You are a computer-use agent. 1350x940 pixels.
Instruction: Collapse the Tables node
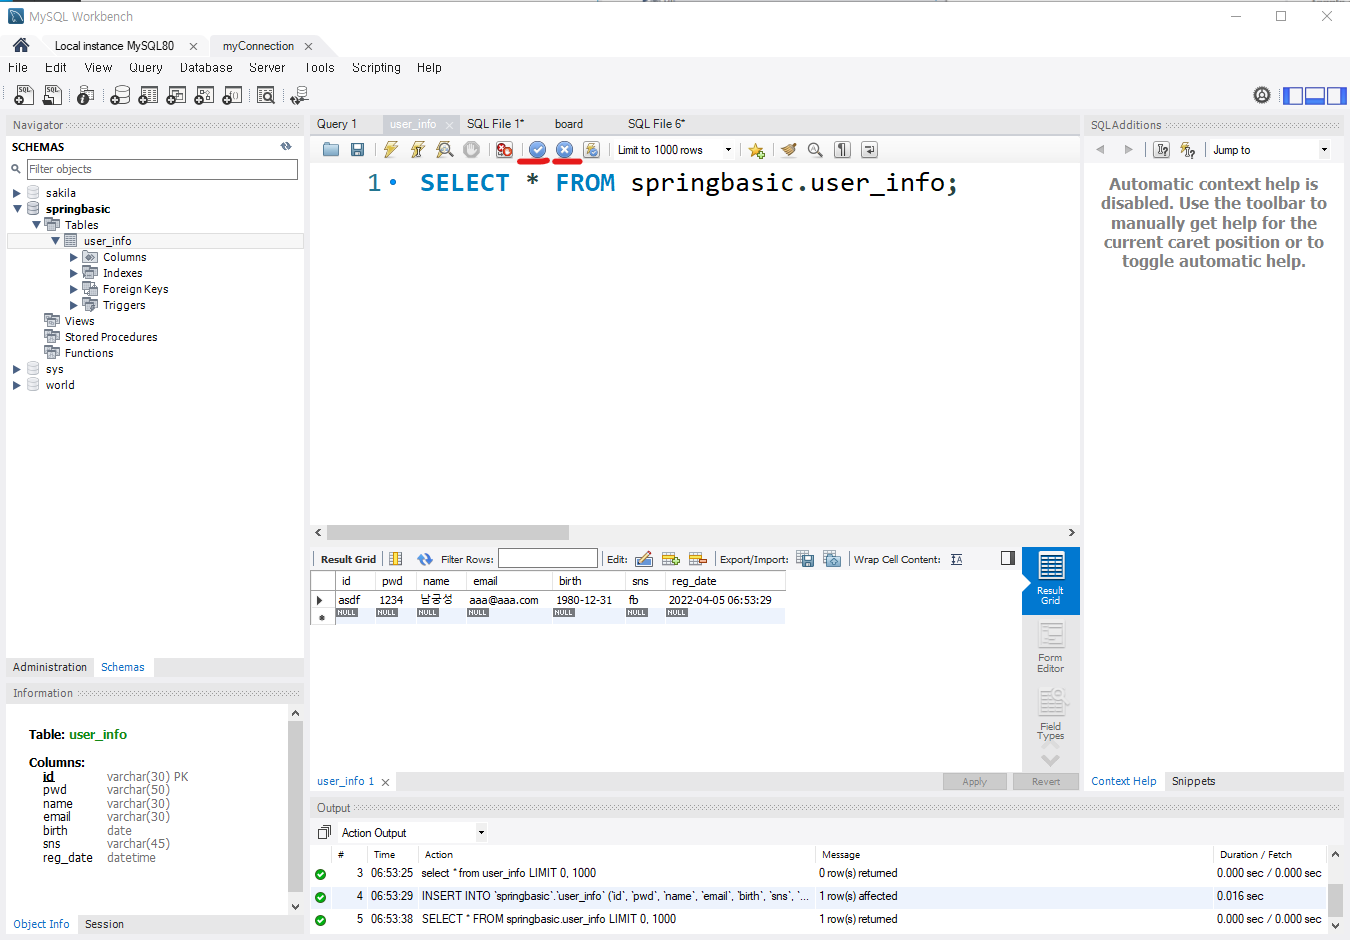point(36,225)
